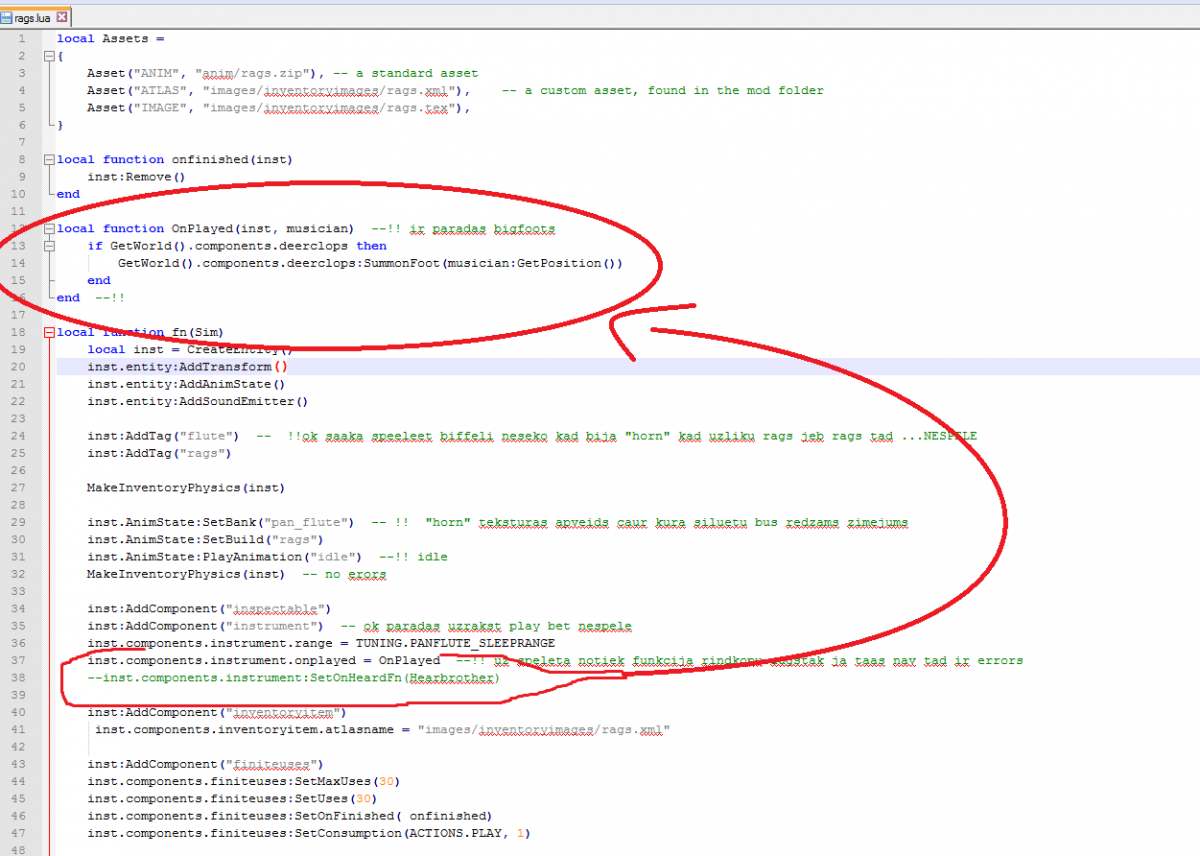The width and height of the screenshot is (1200, 856).
Task: Close the rags.lua tab
Action: tap(63, 17)
